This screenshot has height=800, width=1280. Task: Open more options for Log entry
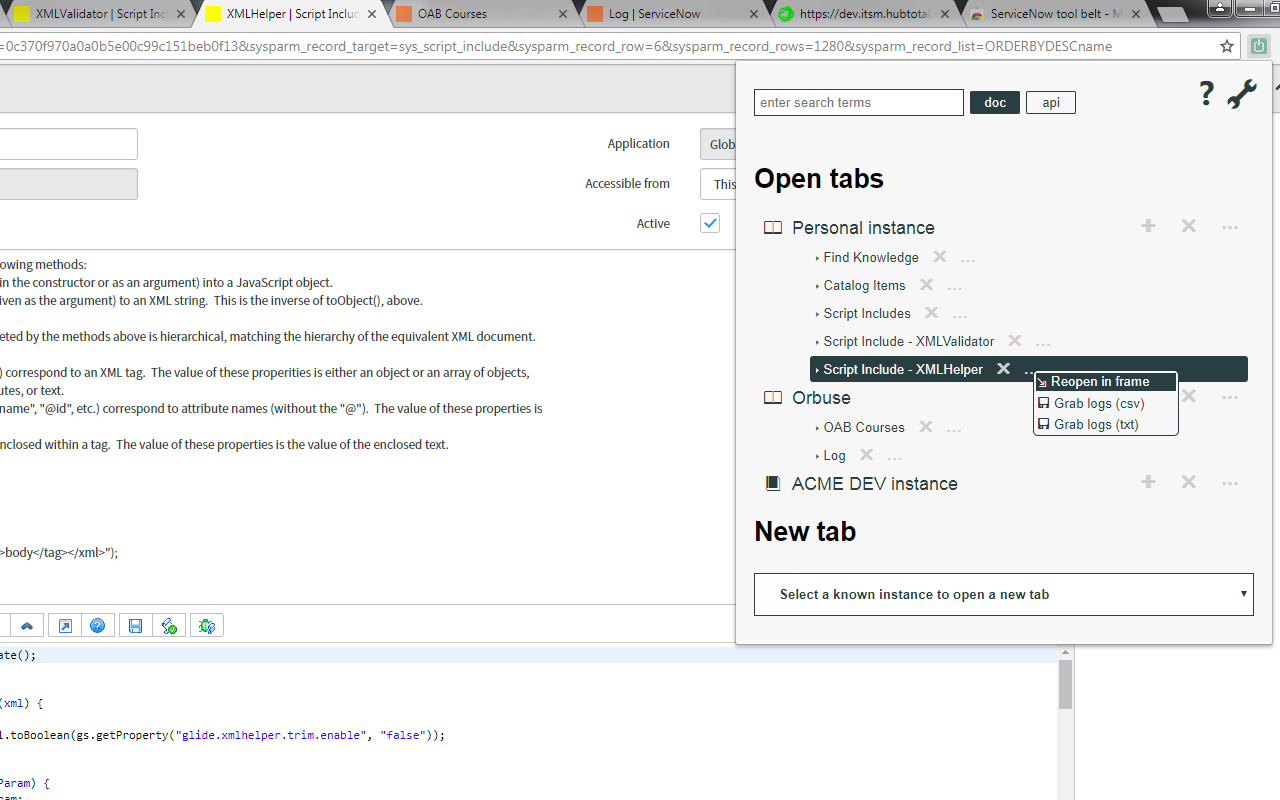[896, 457]
